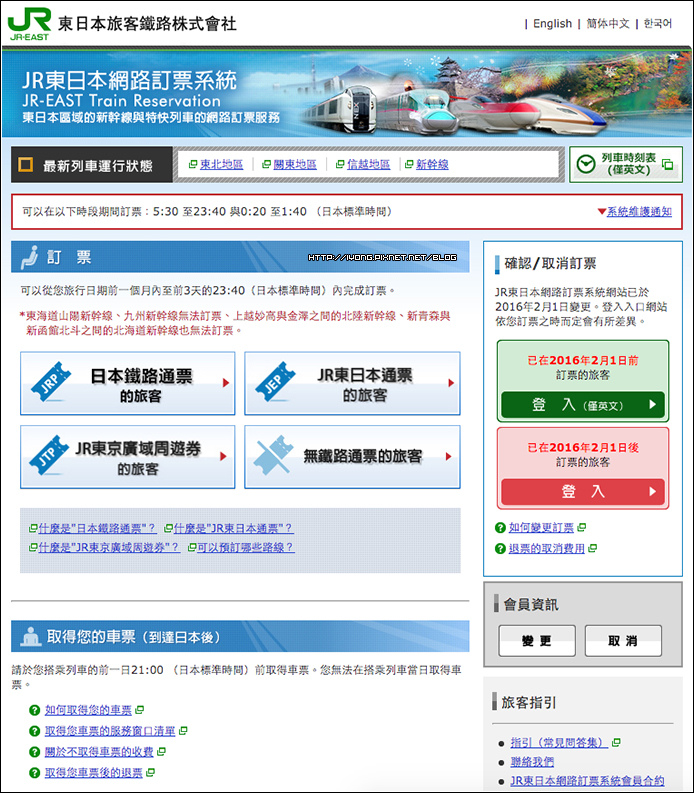Click question icon beside 取得您車票後的退票
694x793 pixels.
tap(34, 773)
